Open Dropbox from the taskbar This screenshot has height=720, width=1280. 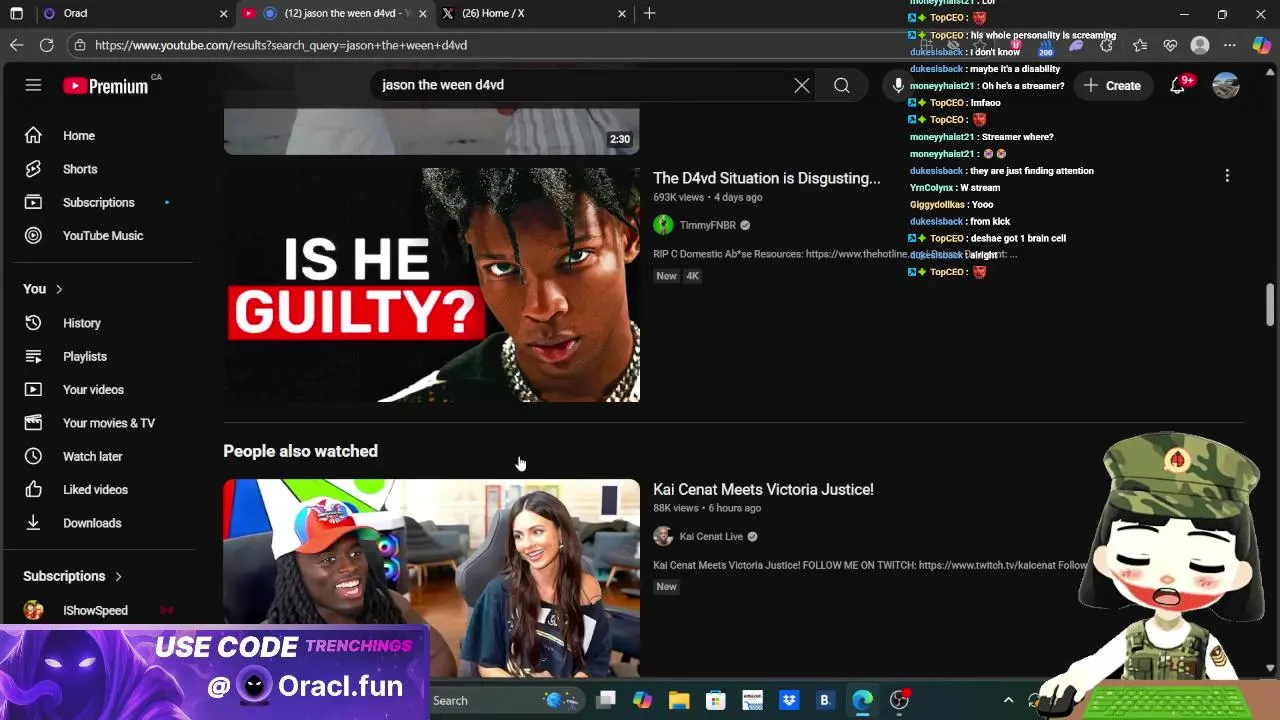pos(788,700)
